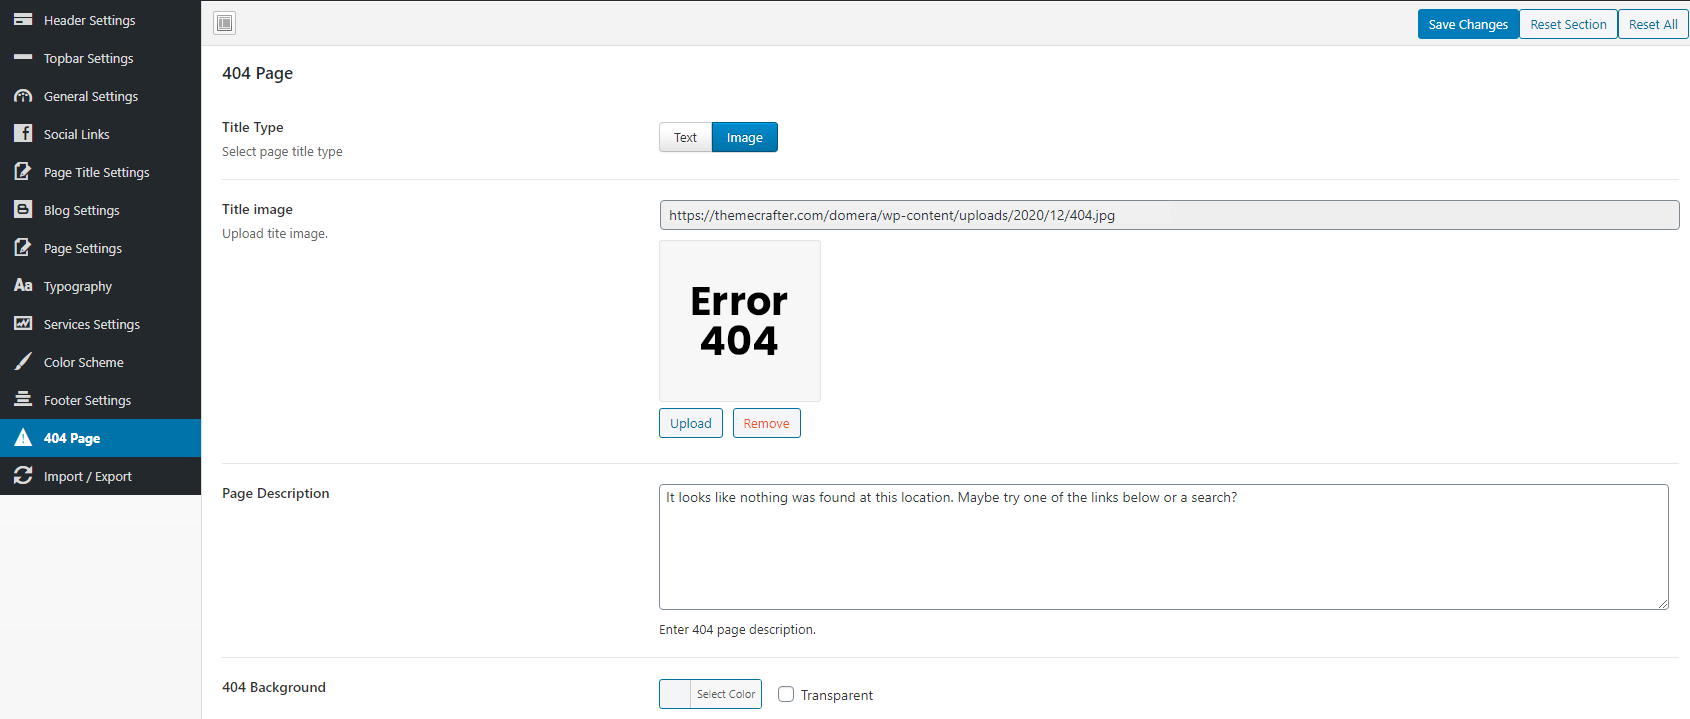Click the Upload image button
Screen dimensions: 1690x719
coord(690,423)
